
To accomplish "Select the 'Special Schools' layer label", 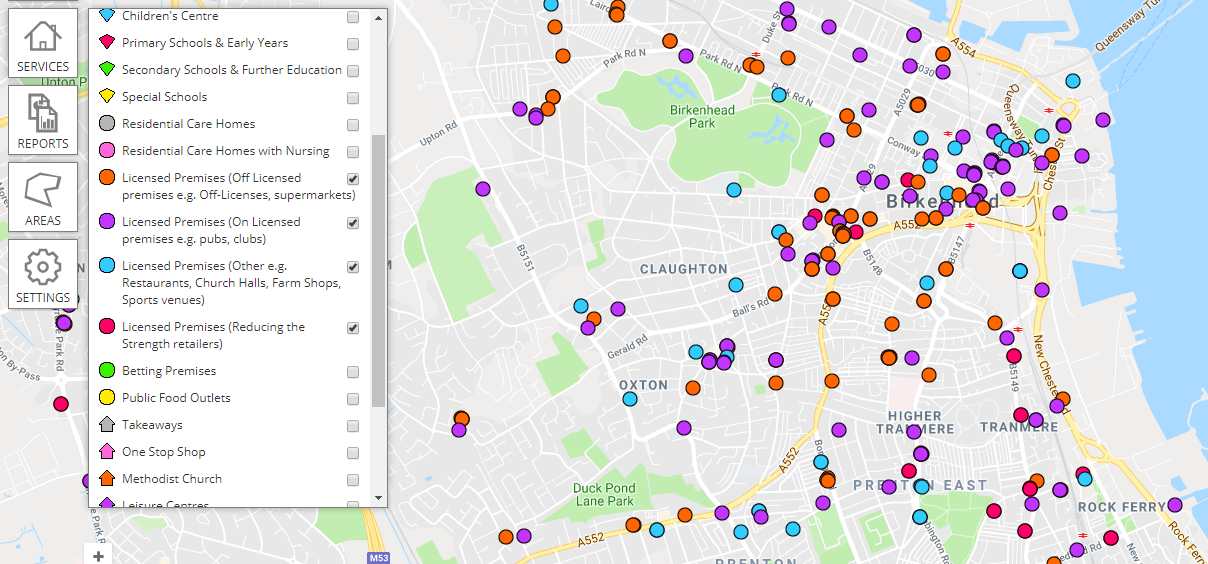I will pos(164,97).
